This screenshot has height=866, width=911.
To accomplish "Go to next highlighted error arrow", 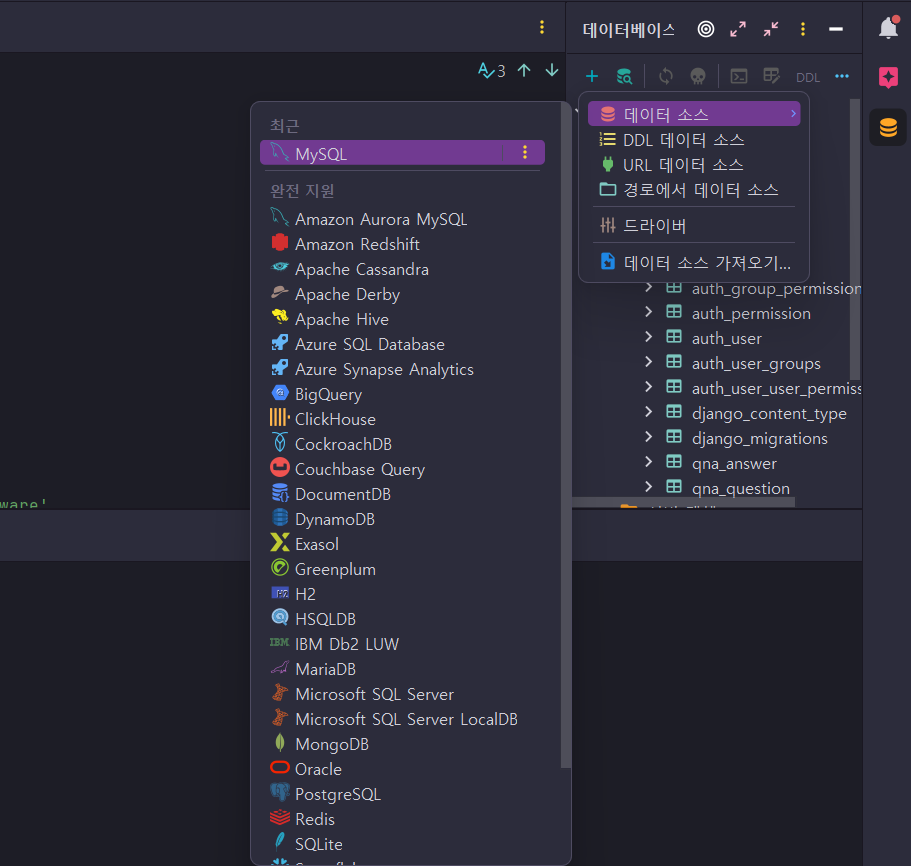I will (x=552, y=71).
